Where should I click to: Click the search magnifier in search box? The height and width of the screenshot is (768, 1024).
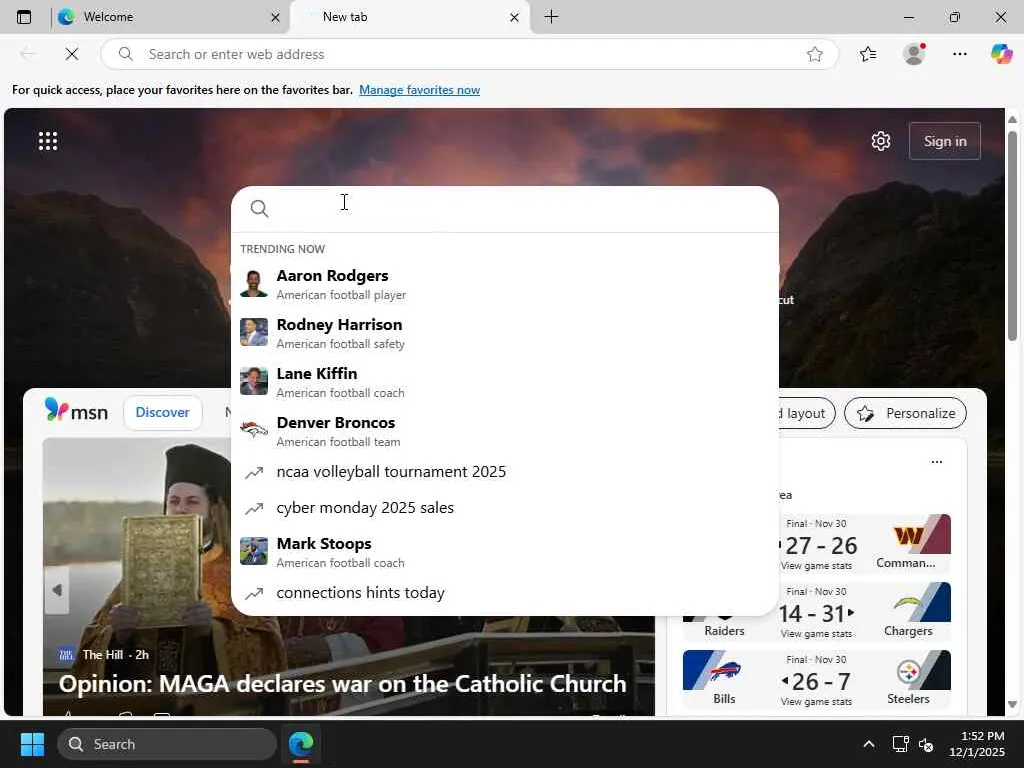click(x=259, y=208)
